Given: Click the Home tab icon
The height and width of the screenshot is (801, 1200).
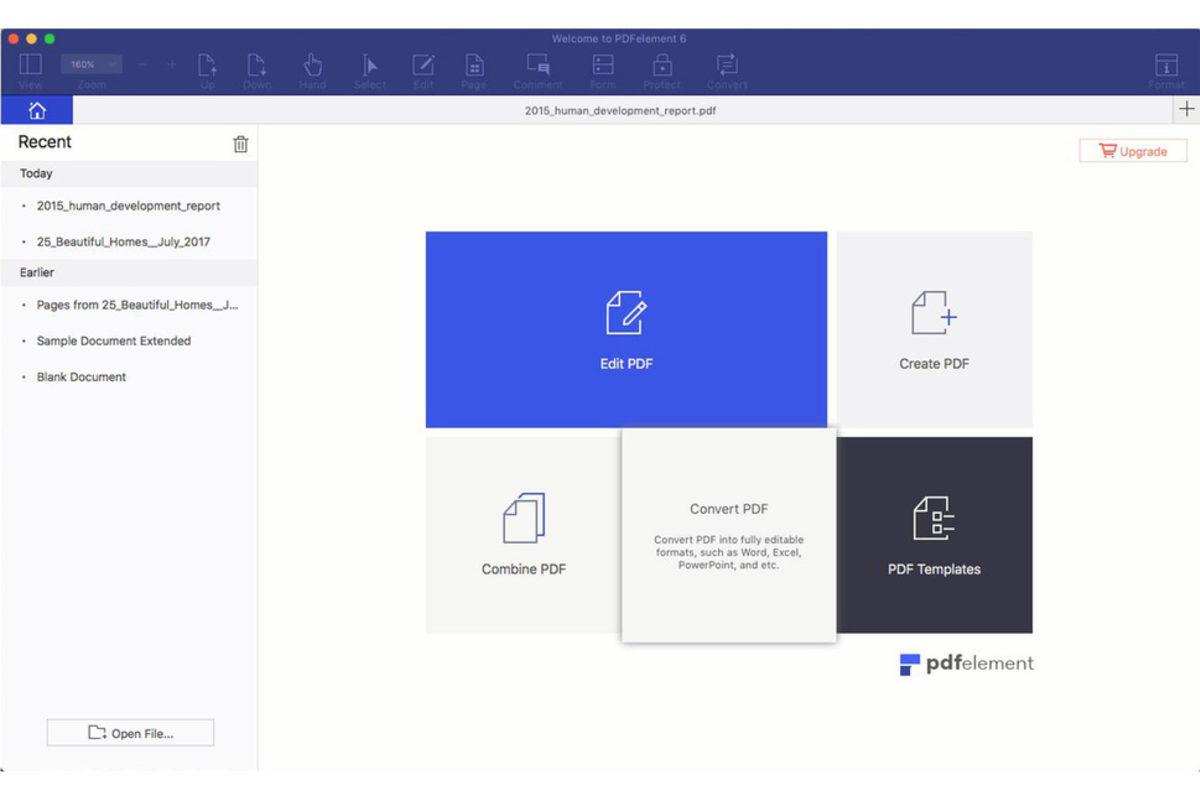Looking at the screenshot, I should tap(37, 111).
